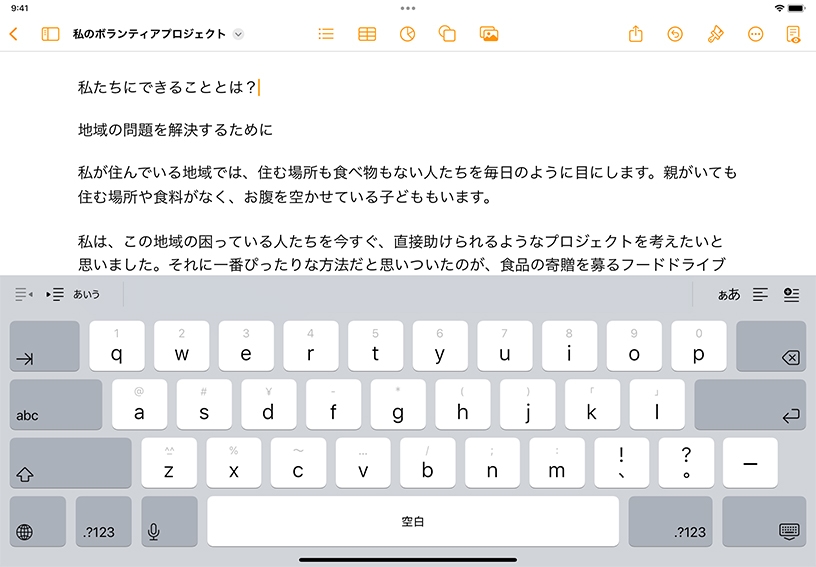
Task: Open the media insert photo icon
Action: [489, 34]
